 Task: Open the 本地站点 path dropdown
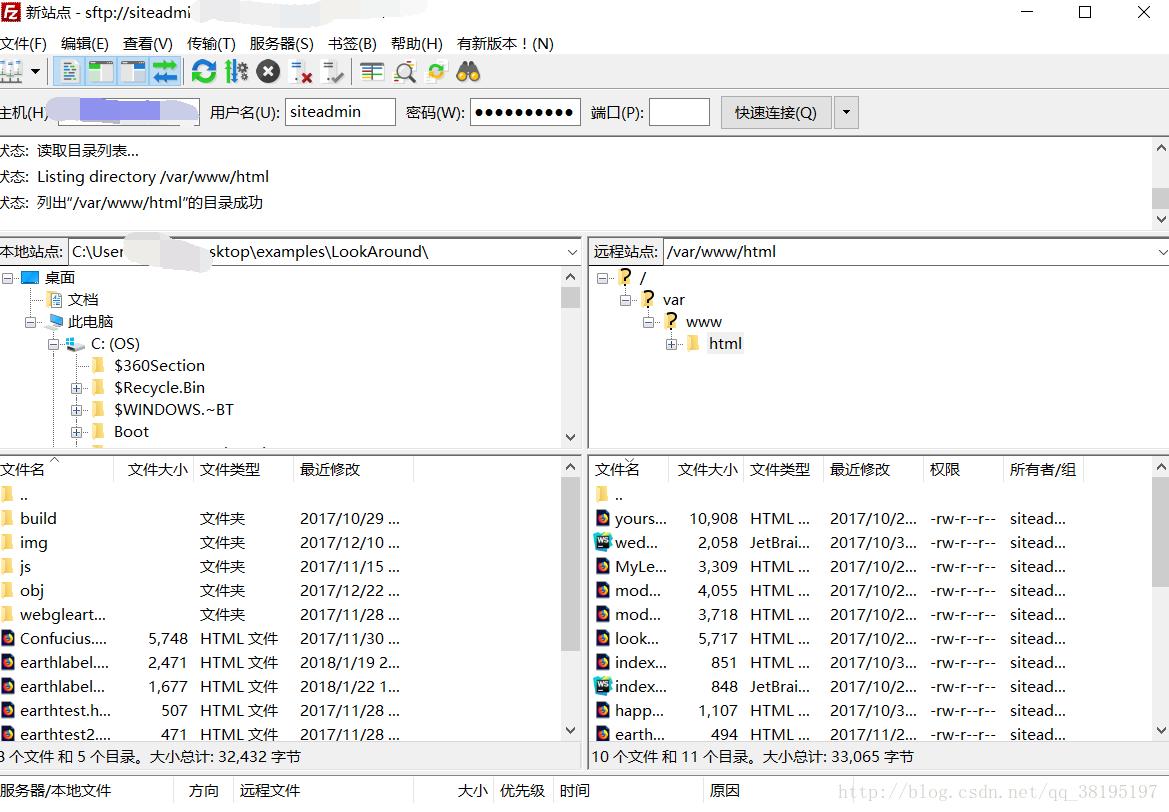(x=572, y=252)
